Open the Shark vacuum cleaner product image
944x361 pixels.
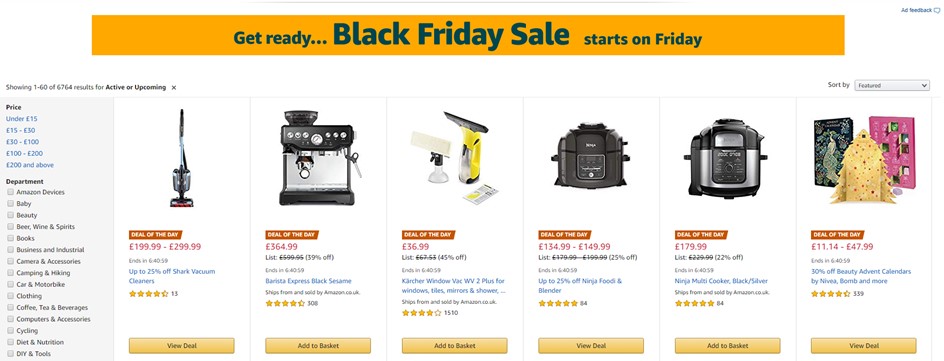coord(181,158)
